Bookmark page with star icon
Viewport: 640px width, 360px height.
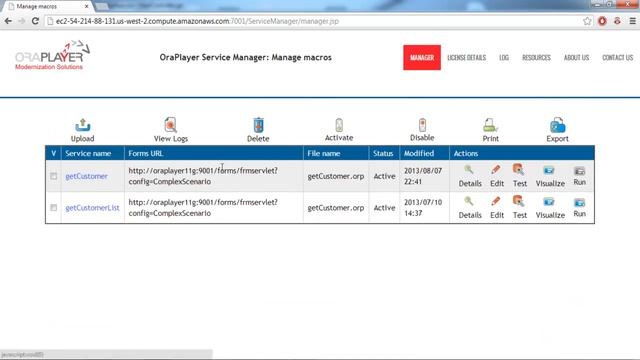click(587, 21)
